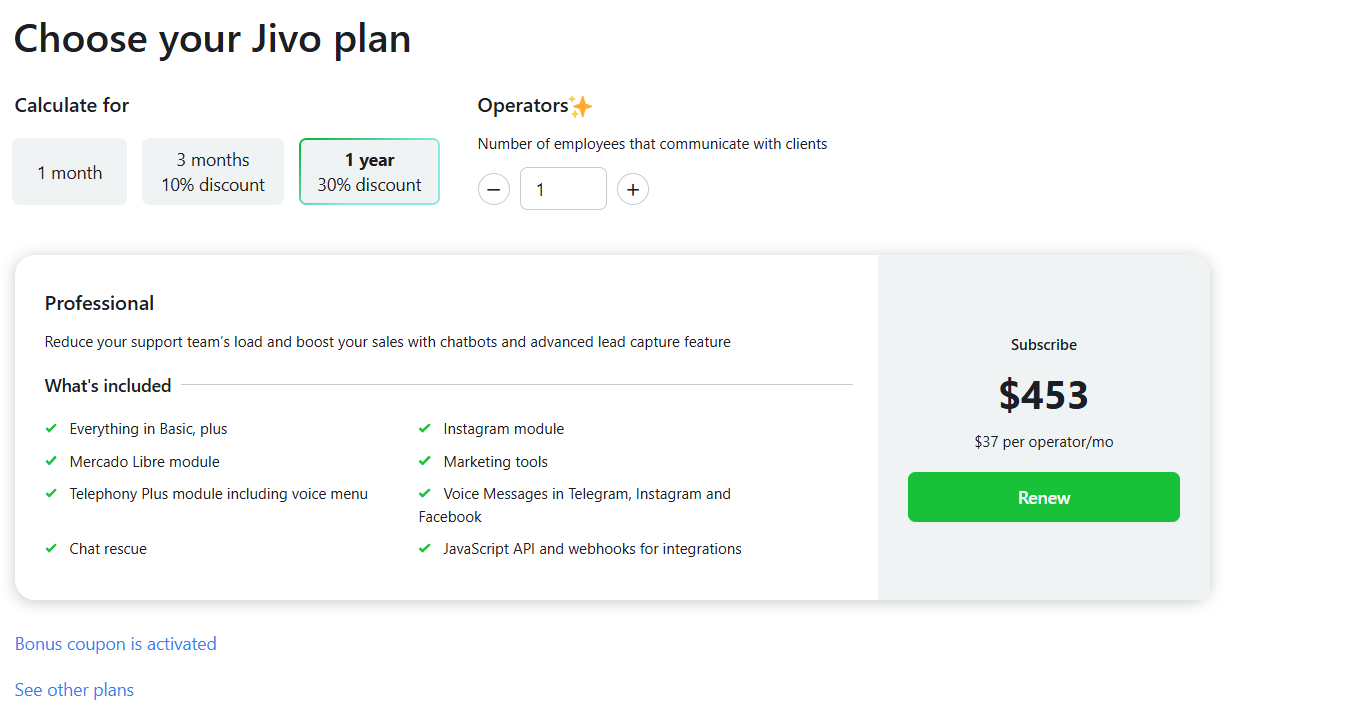The image size is (1348, 723).
Task: Click the checkmark beside Chat rescue
Action: (50, 548)
